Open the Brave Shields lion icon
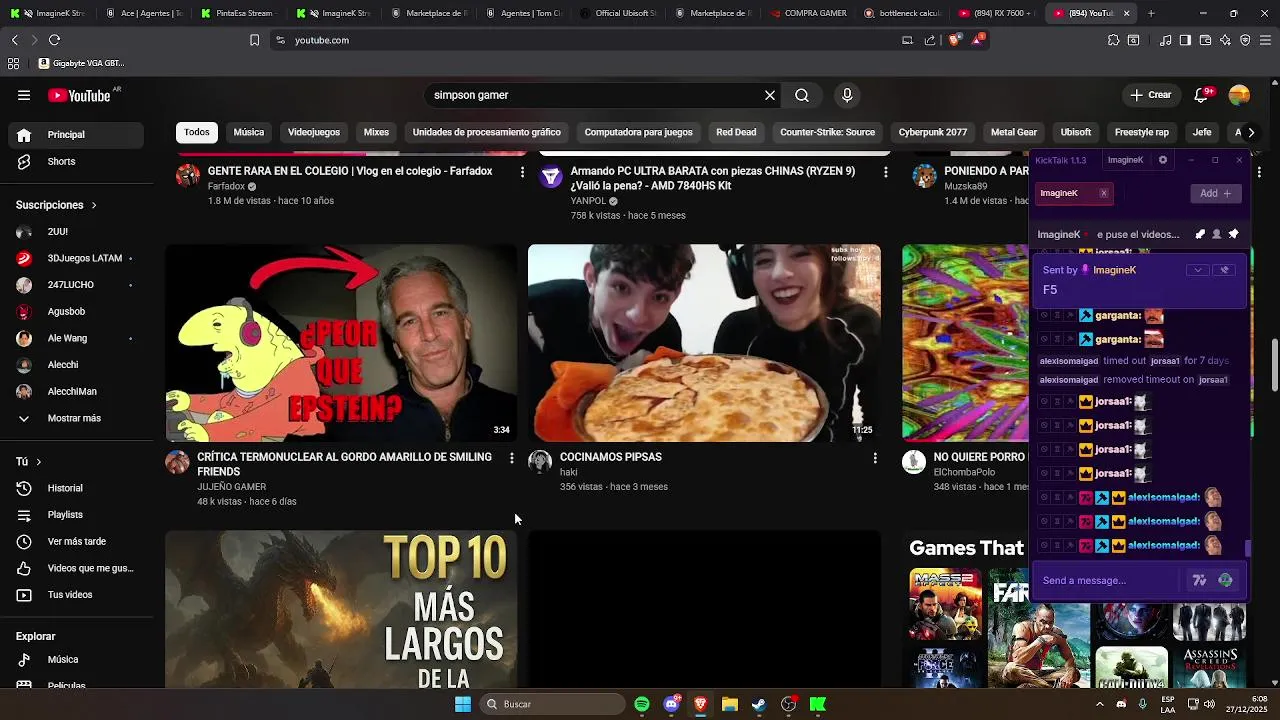Screen dimensions: 1280x720 tap(953, 40)
